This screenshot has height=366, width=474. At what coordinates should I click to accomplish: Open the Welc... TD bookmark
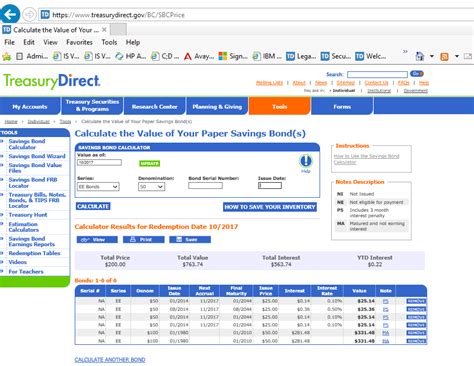pyautogui.click(x=370, y=56)
